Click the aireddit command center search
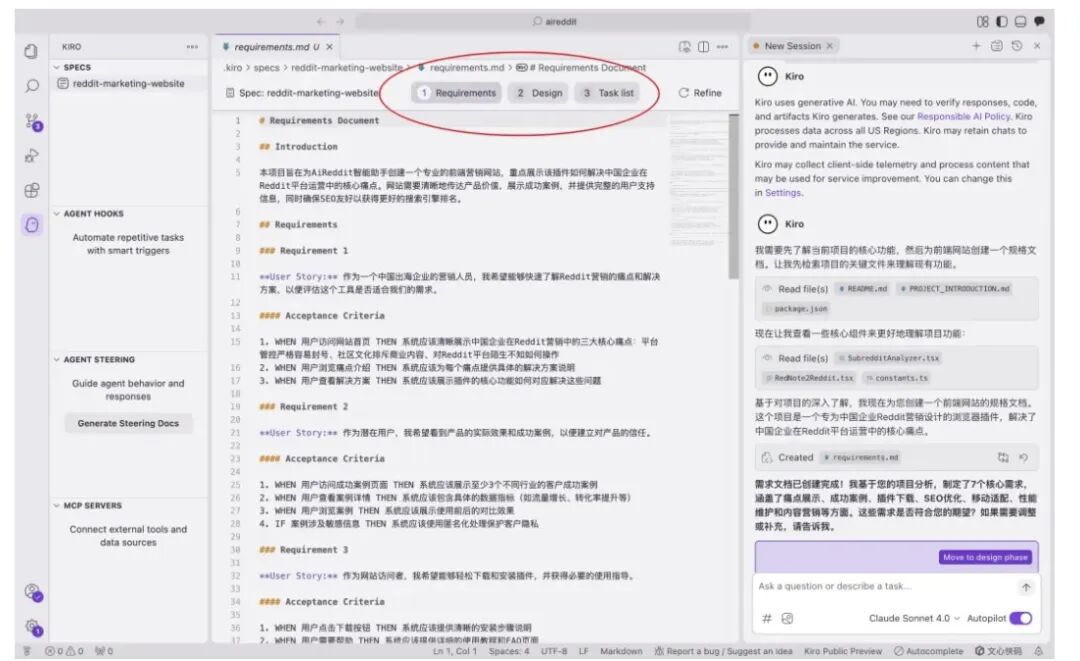The height and width of the screenshot is (661, 1080). 553,22
